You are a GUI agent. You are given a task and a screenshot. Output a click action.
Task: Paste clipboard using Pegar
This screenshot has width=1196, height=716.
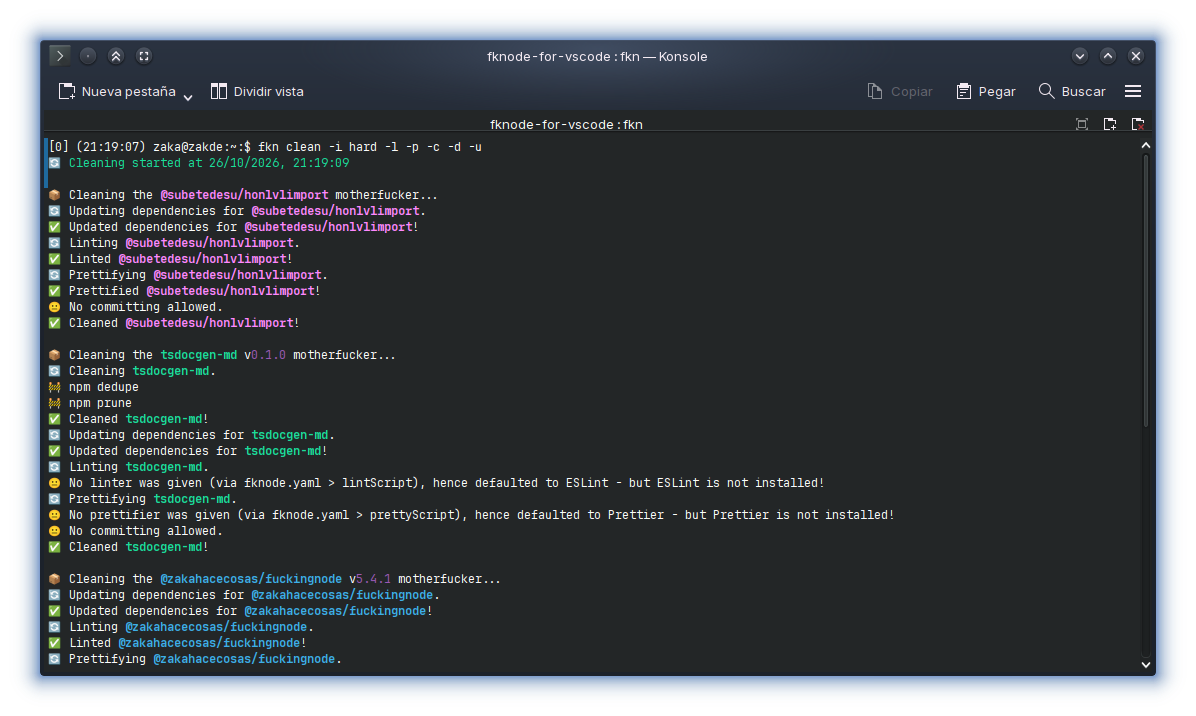tap(985, 92)
